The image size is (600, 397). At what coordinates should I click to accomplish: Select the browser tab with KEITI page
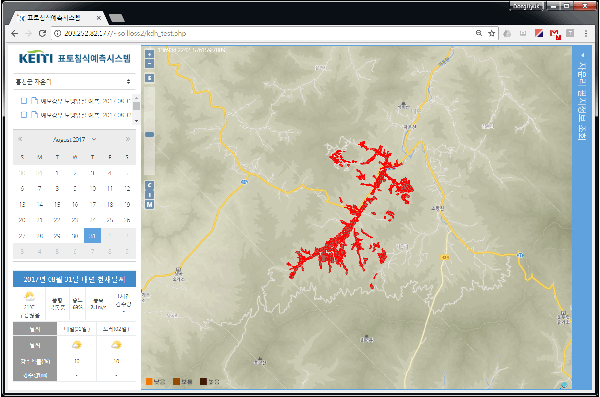pos(56,18)
